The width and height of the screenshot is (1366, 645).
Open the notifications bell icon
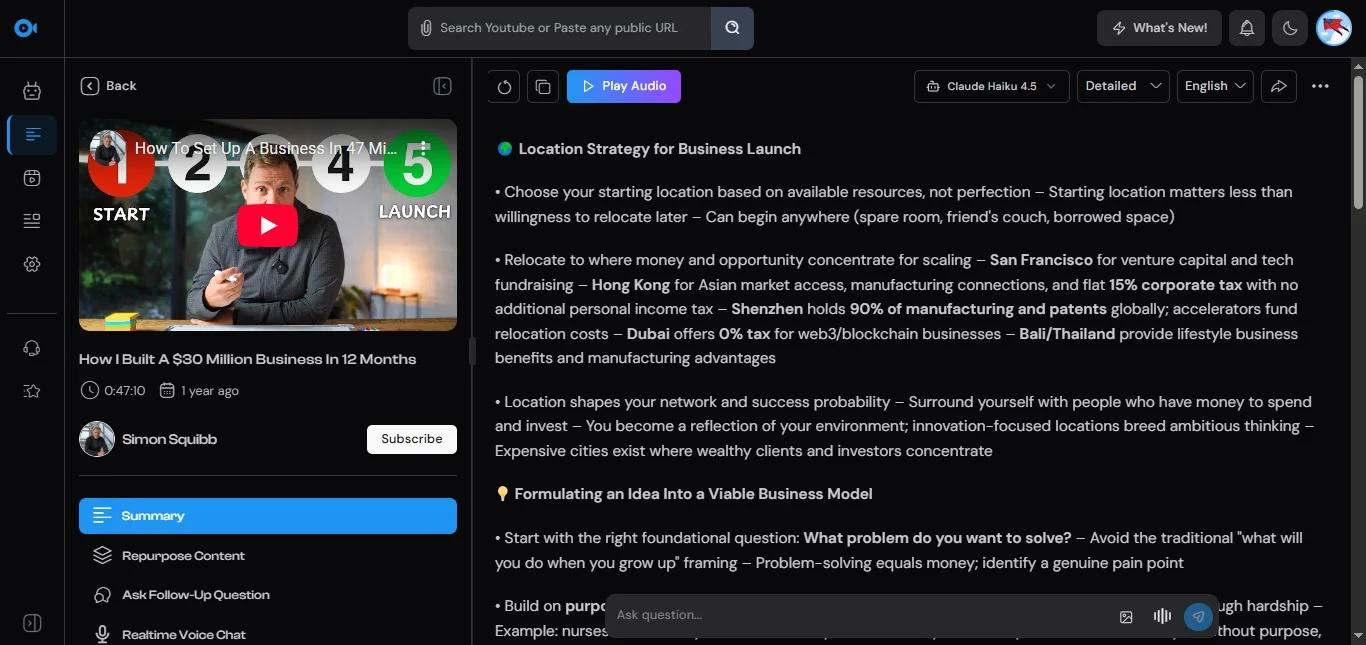coord(1247,28)
